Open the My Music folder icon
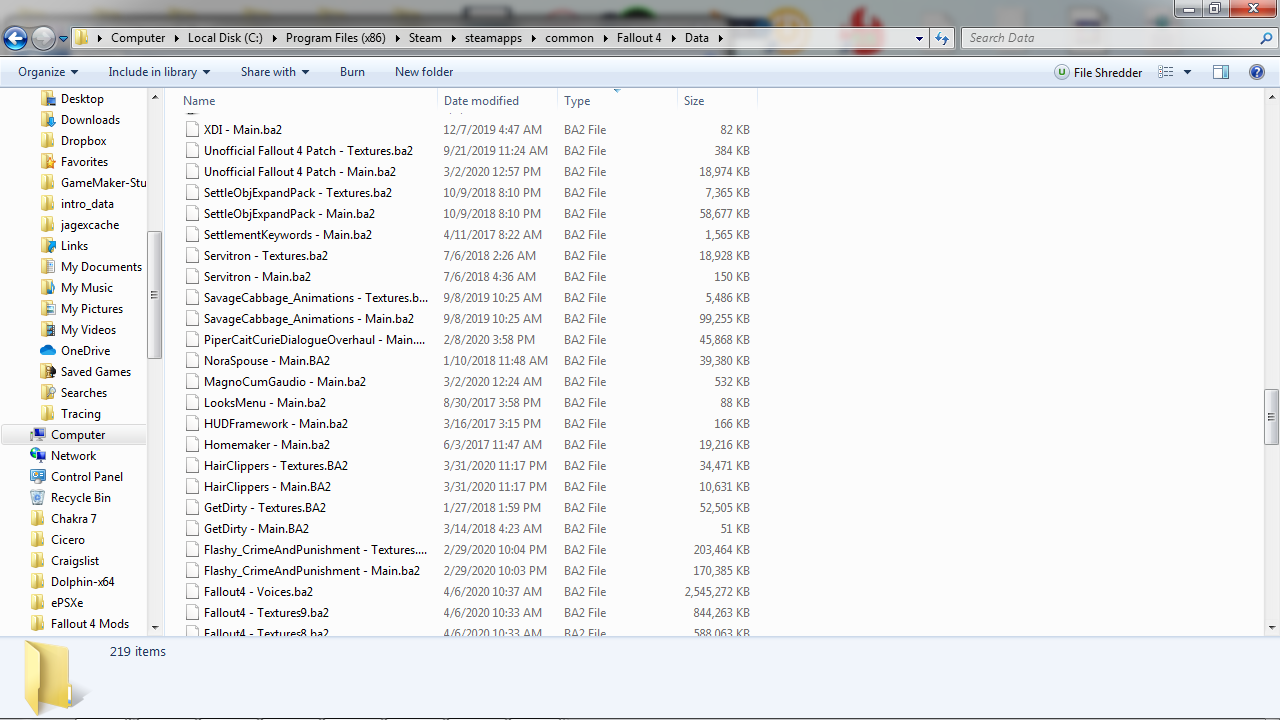Viewport: 1280px width, 720px height. point(47,288)
